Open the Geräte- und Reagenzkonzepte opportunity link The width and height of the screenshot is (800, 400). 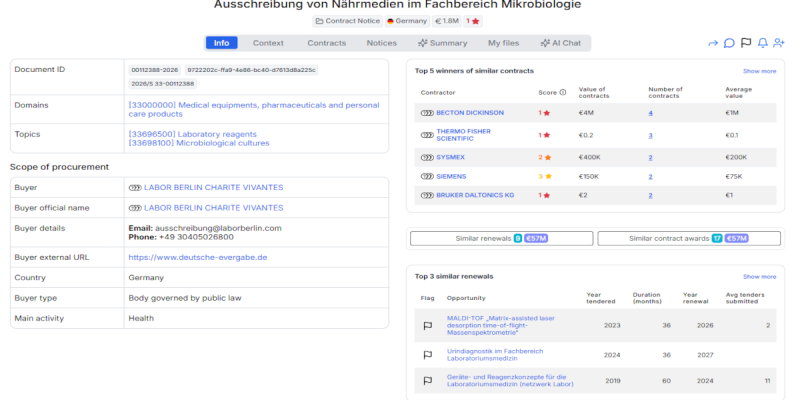click(x=510, y=381)
